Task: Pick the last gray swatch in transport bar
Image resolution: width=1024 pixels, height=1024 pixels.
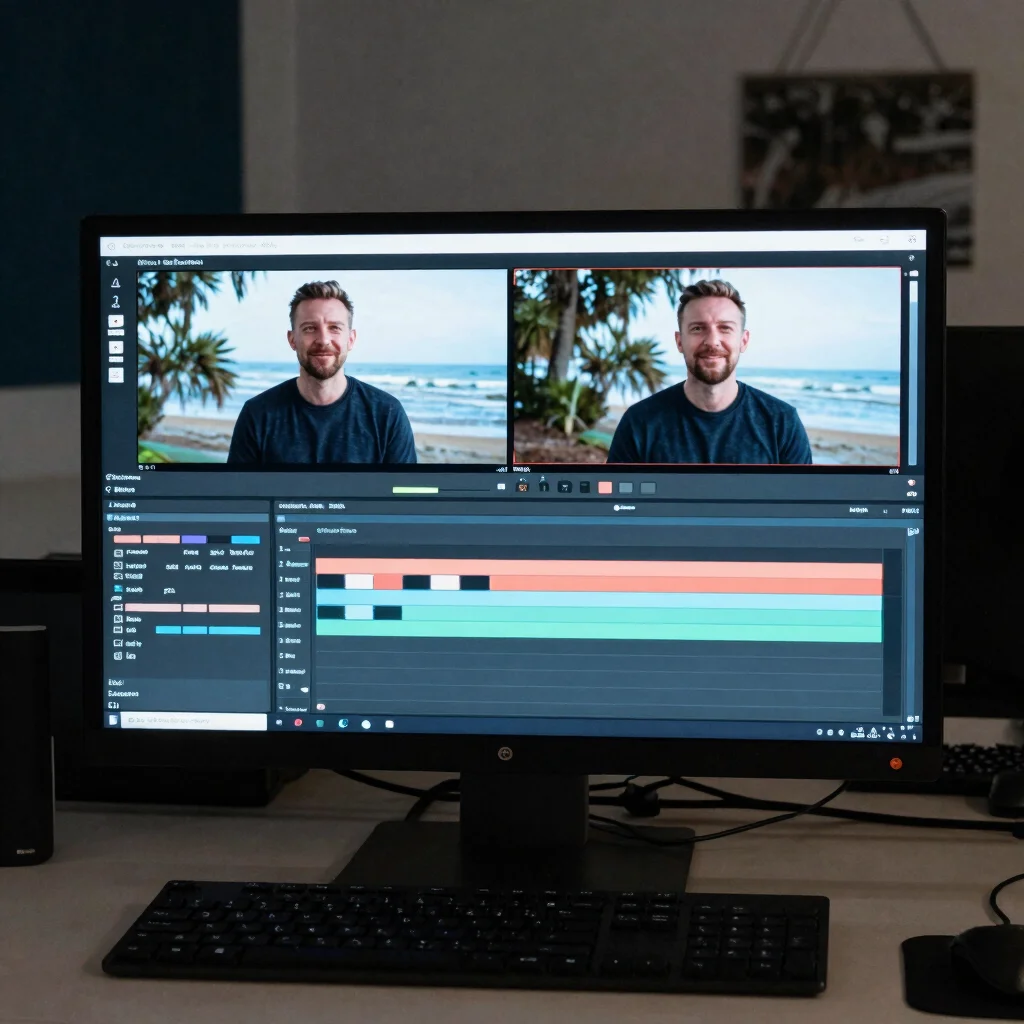Action: click(x=648, y=488)
